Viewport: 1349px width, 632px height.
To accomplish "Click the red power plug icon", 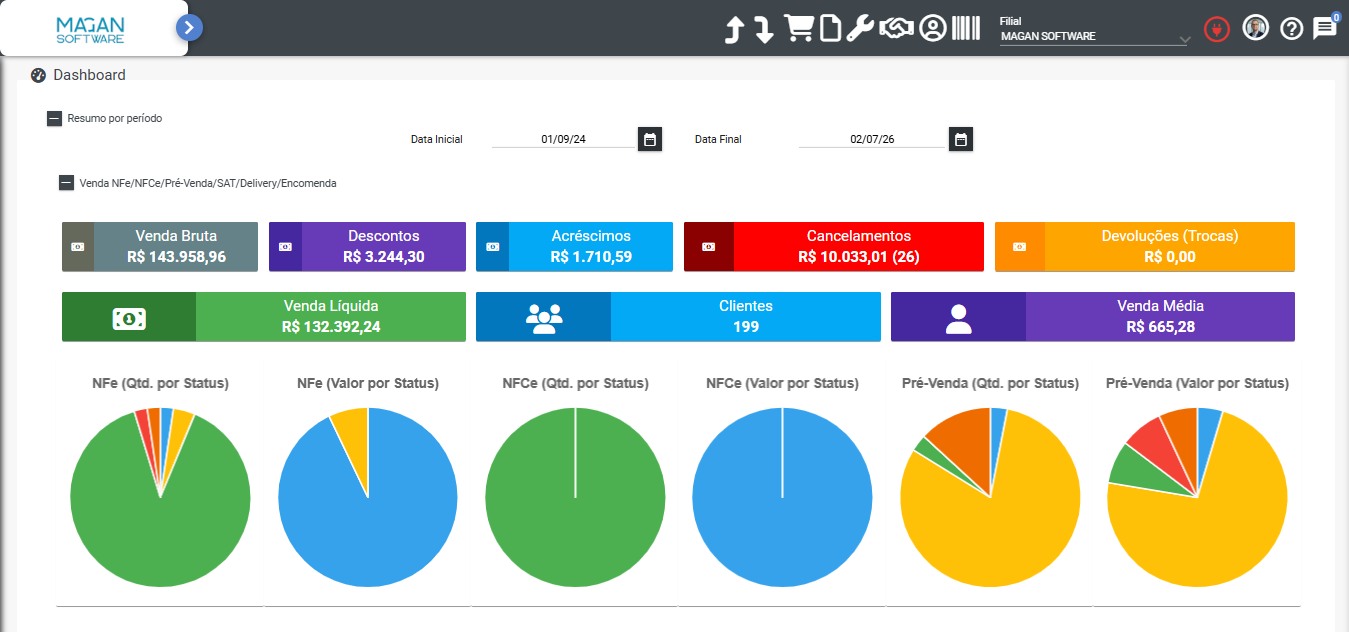I will 1216,29.
